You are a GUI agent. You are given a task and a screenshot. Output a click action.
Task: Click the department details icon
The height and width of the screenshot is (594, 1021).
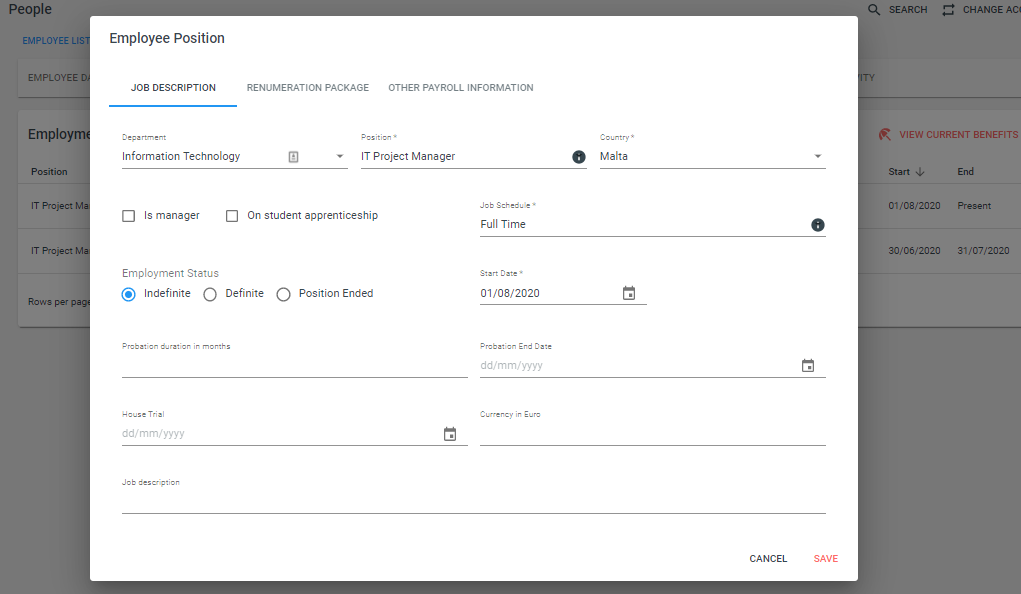[294, 157]
